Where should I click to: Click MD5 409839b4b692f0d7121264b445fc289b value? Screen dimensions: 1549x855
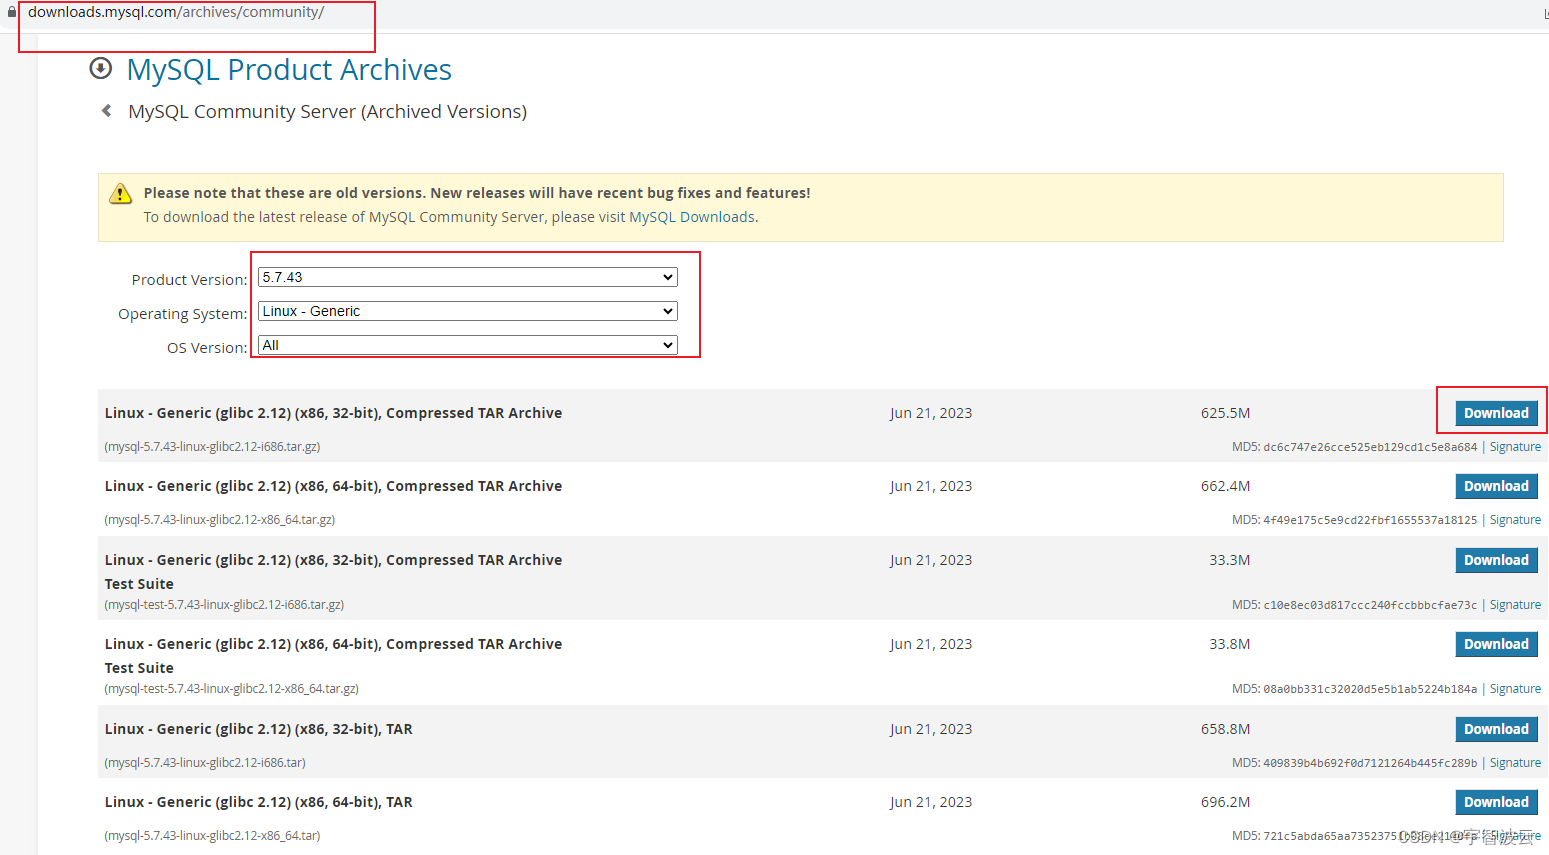coord(1370,763)
